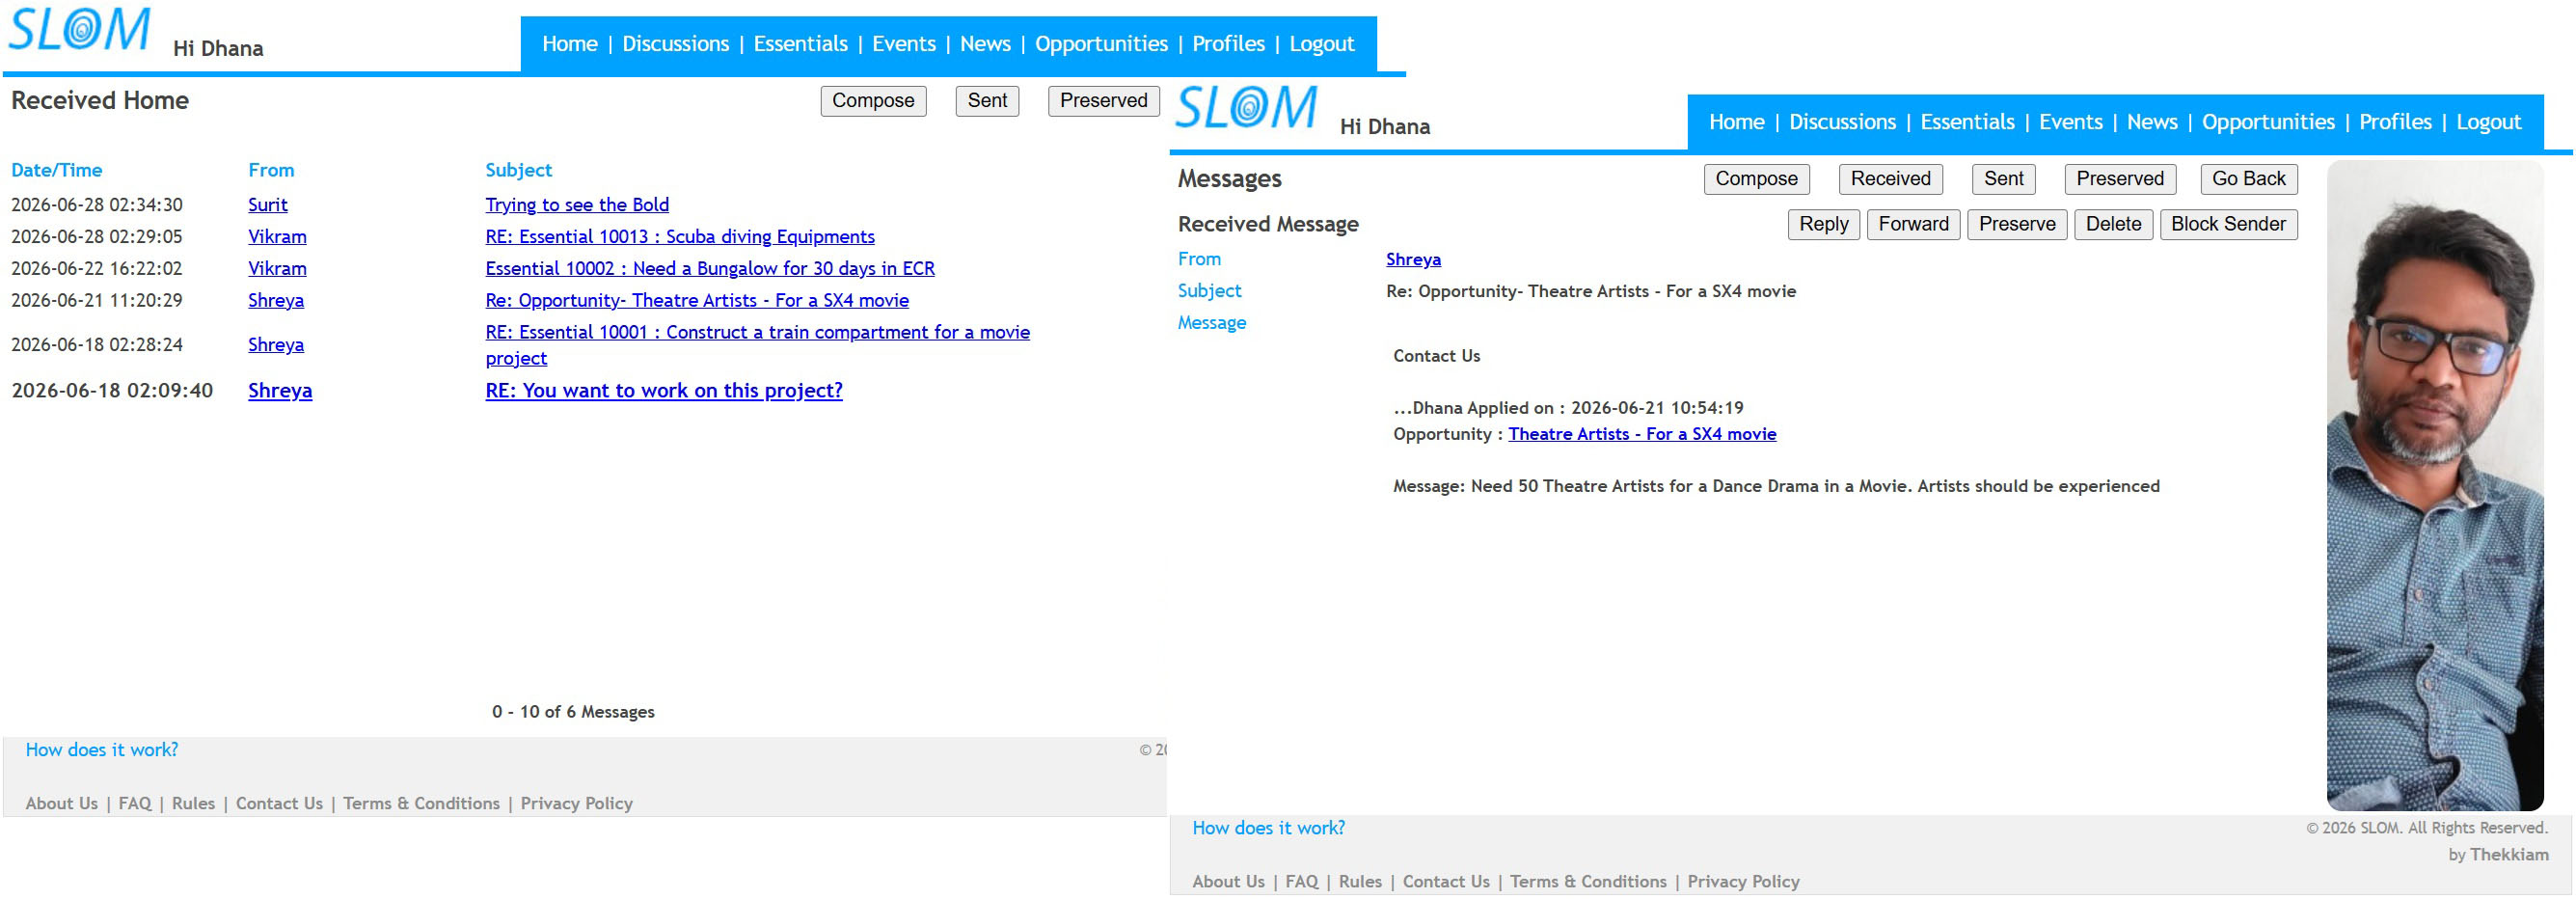Click Preserved button on Messages page
Image resolution: width=2576 pixels, height=899 pixels.
tap(2120, 179)
